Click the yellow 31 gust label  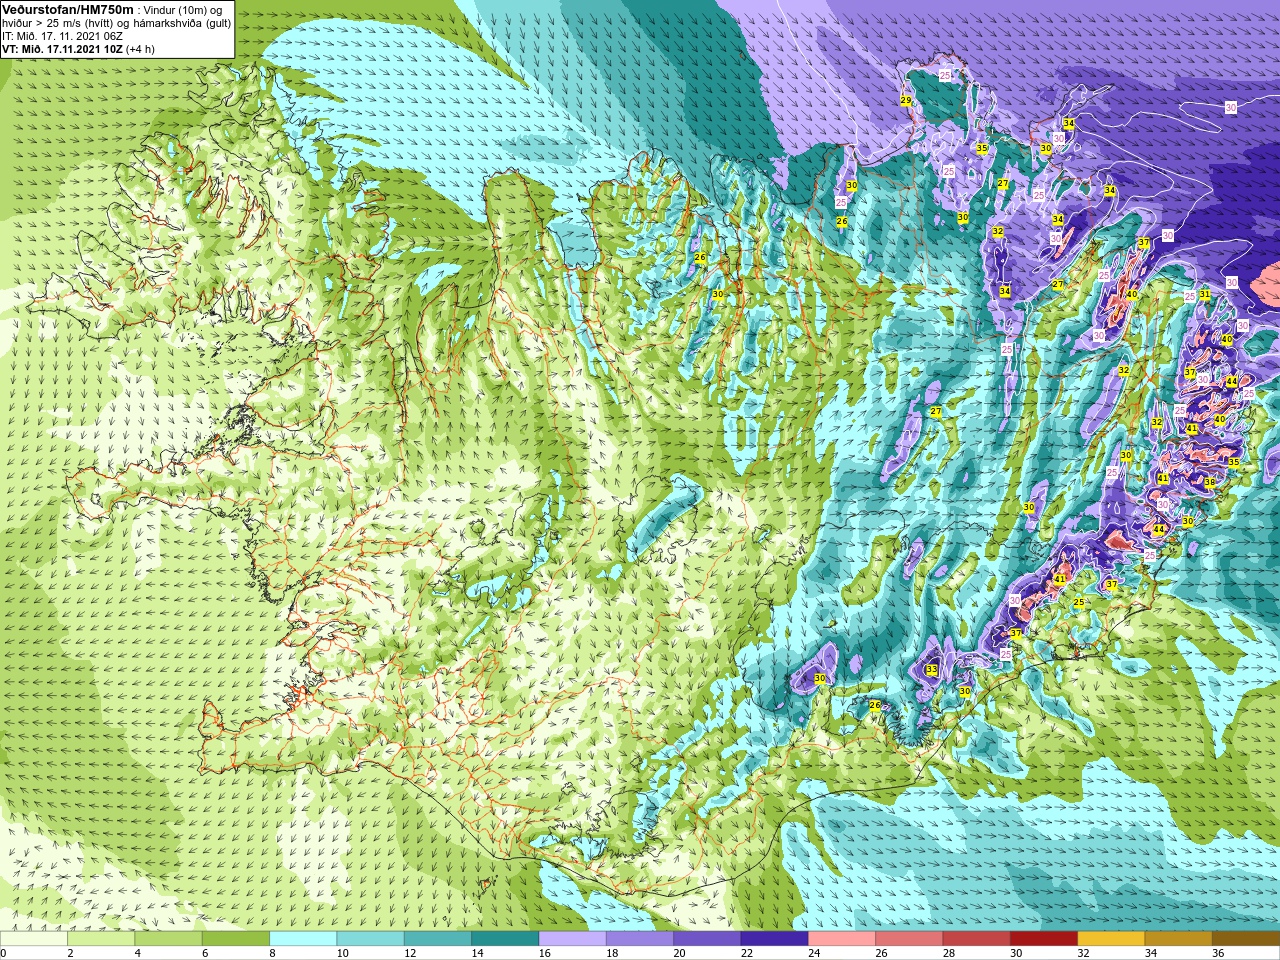pyautogui.click(x=1205, y=294)
